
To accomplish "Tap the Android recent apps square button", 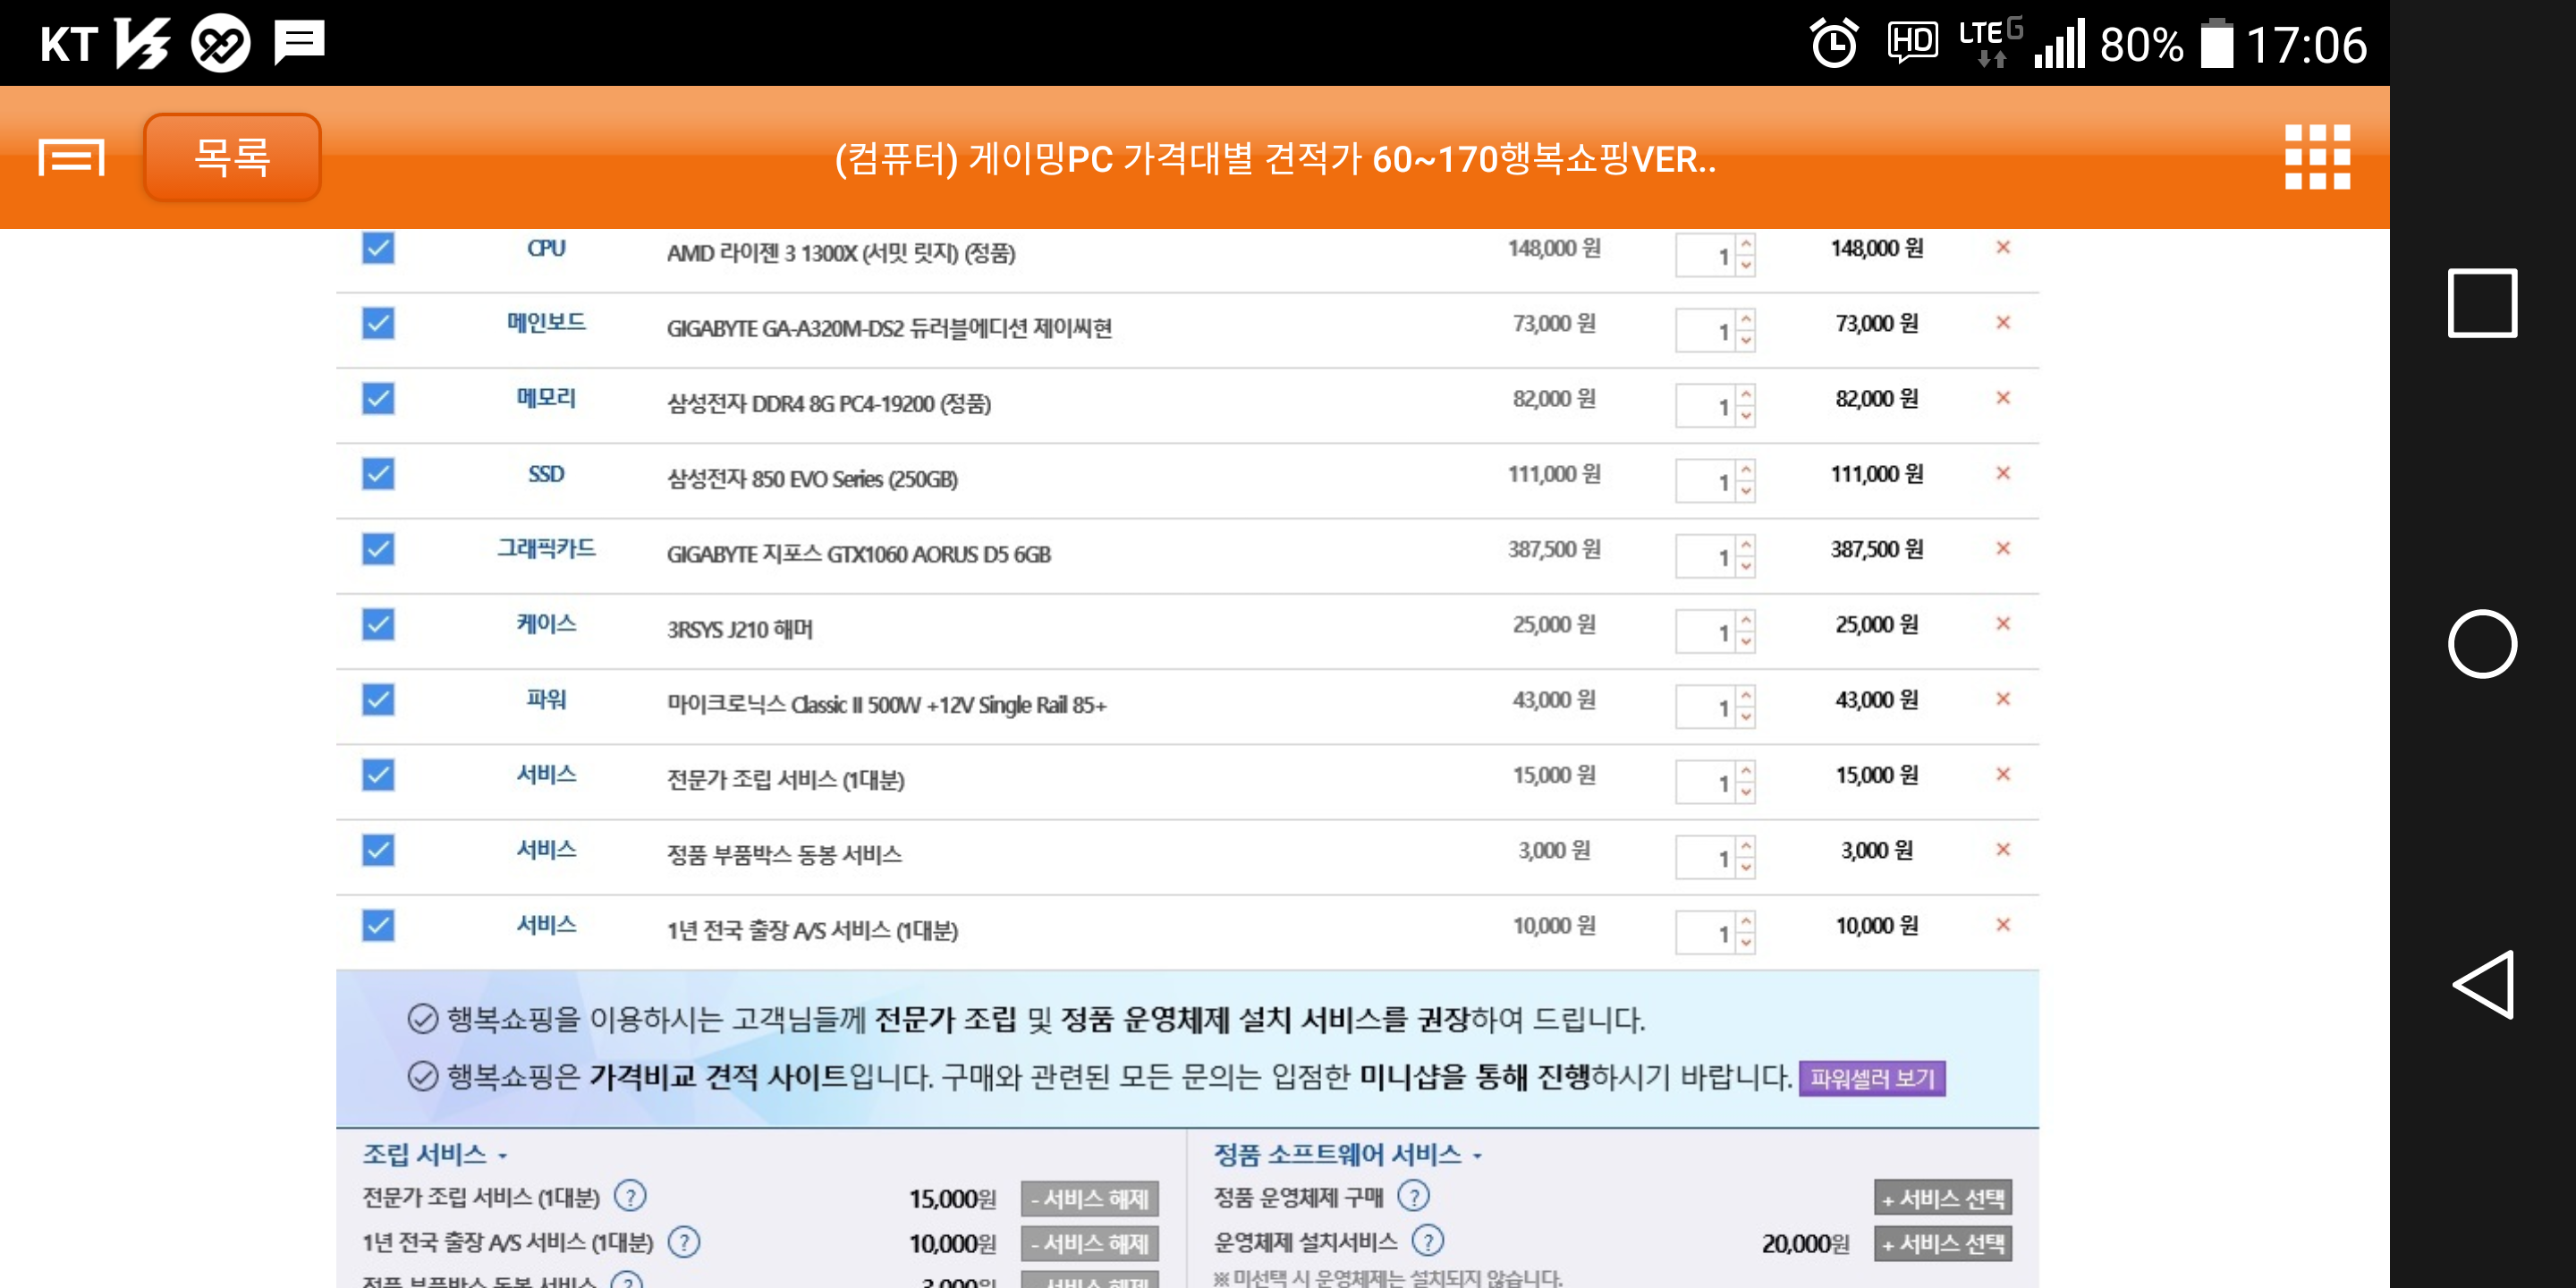I will (2481, 303).
